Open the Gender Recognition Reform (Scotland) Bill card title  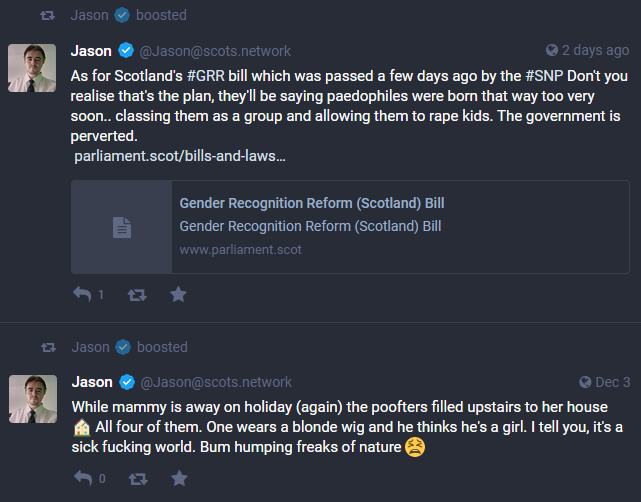[x=311, y=203]
